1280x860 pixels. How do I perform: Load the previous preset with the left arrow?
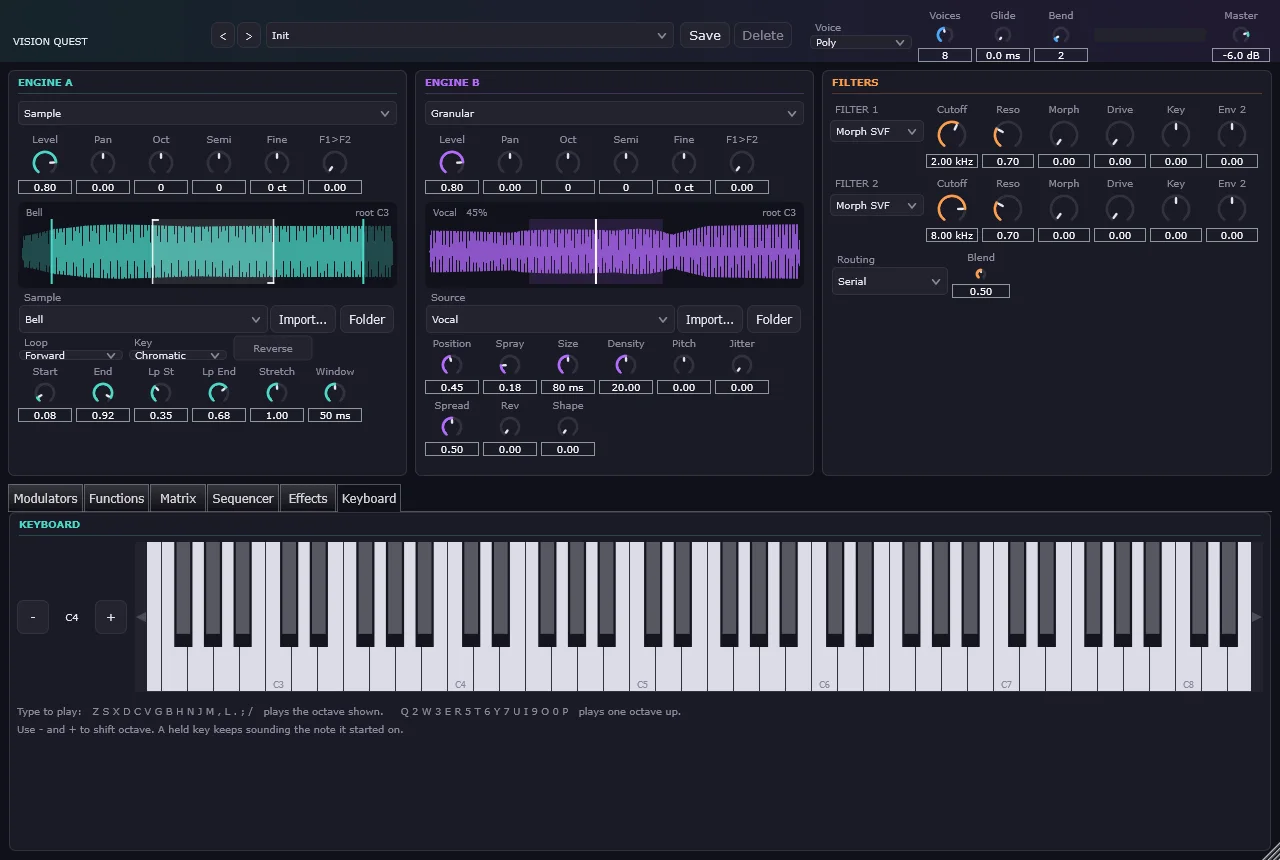(223, 35)
